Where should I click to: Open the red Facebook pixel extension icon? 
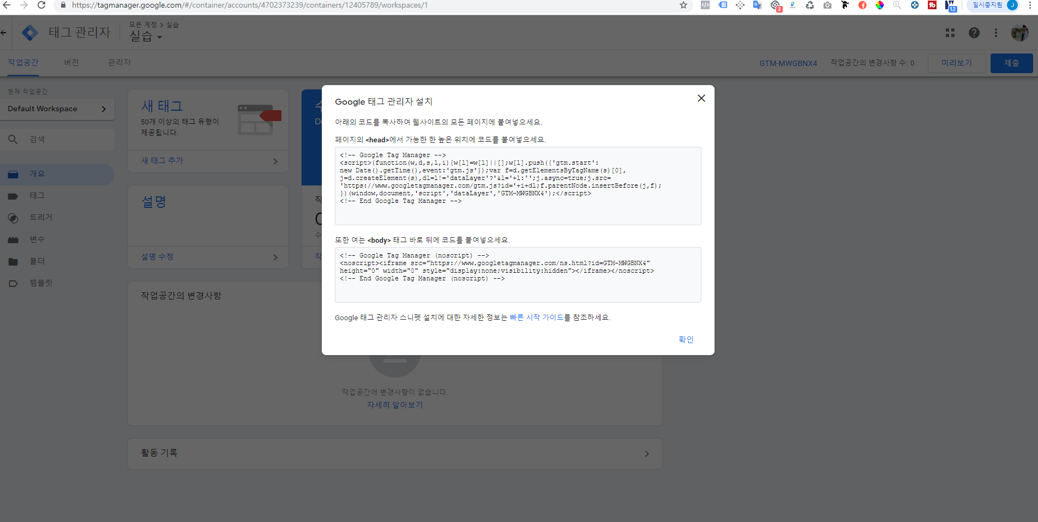click(x=862, y=5)
